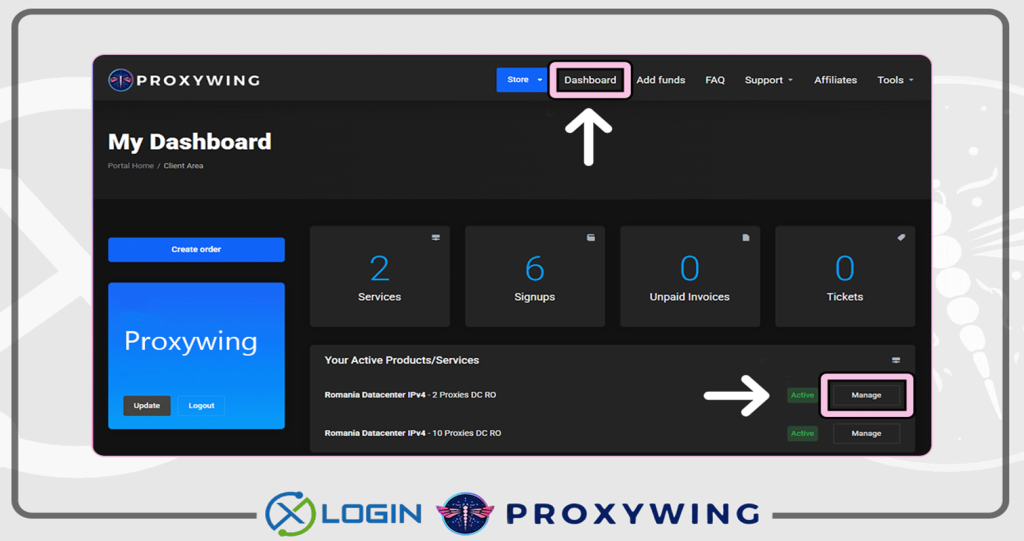Click the My Dashboard page title

pos(189,142)
